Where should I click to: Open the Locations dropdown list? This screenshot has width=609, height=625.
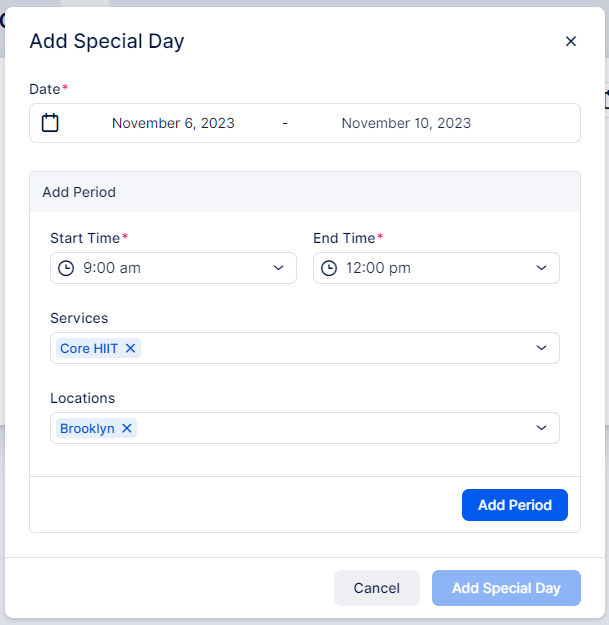pos(541,428)
